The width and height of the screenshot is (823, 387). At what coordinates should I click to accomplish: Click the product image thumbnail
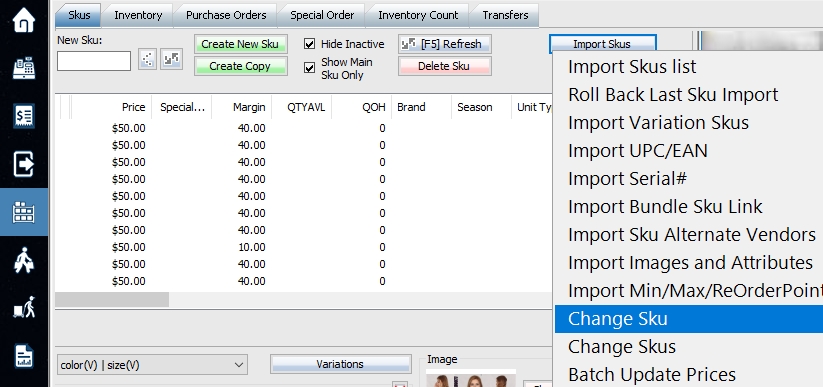click(470, 378)
